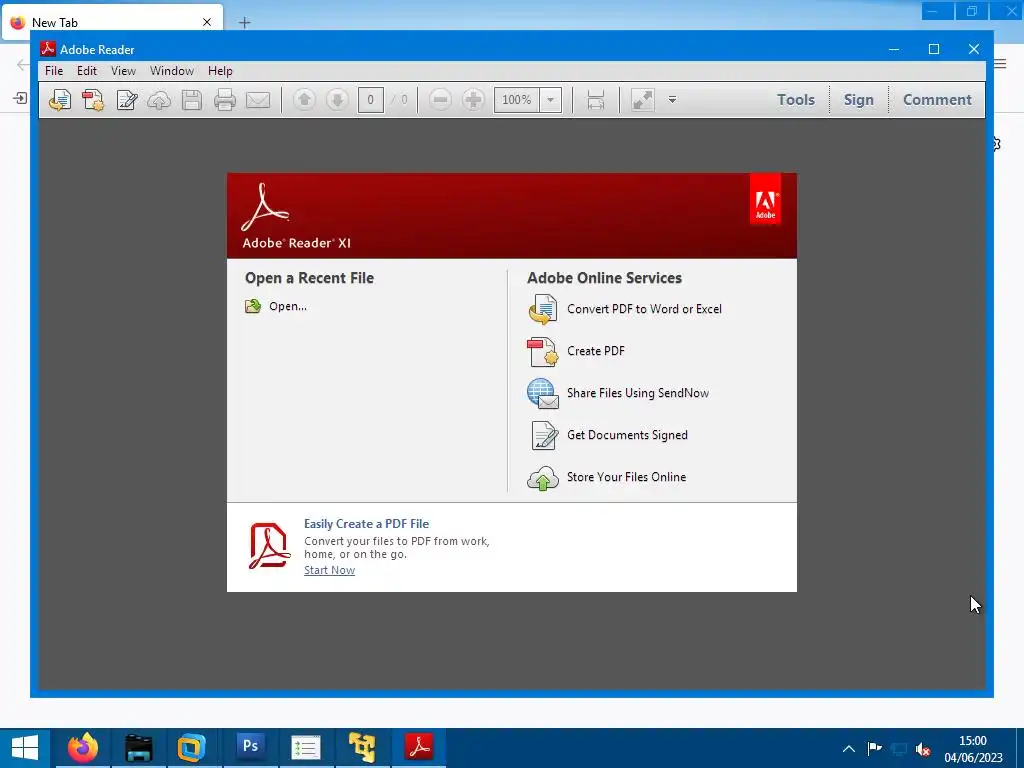The width and height of the screenshot is (1024, 768).
Task: Click Get Documents Signed link
Action: click(x=627, y=435)
